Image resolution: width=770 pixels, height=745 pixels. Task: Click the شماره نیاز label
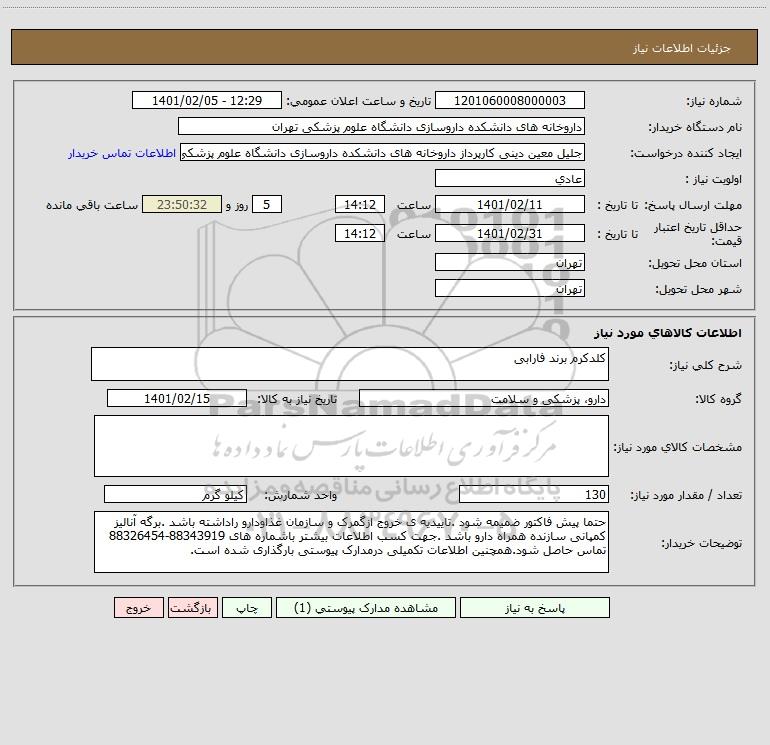[x=714, y=102]
